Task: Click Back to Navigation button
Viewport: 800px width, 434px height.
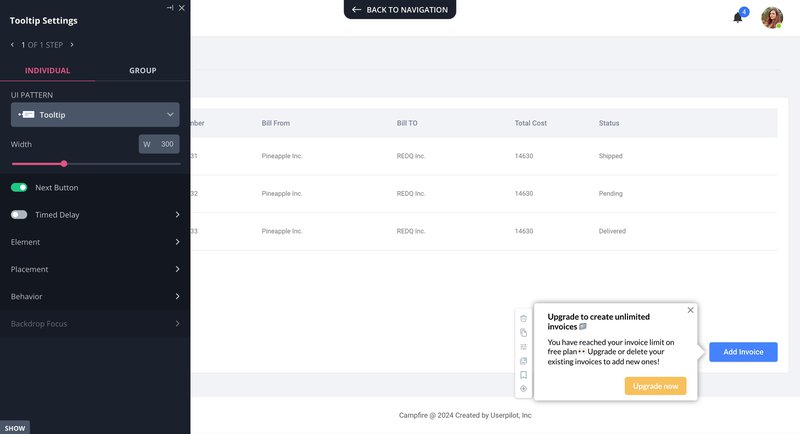Action: pyautogui.click(x=400, y=9)
